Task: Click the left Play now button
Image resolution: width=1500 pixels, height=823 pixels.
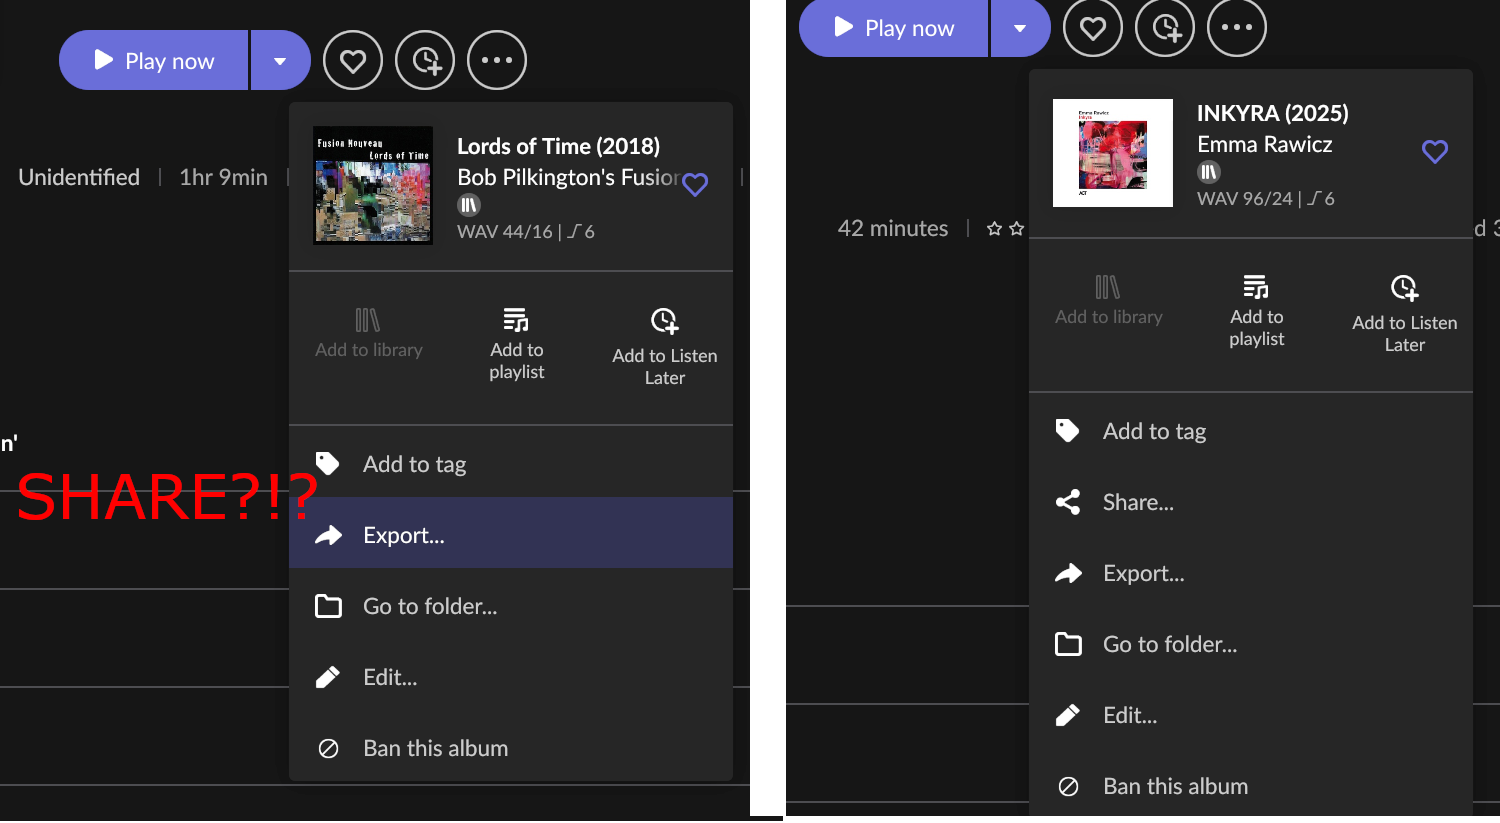Action: click(154, 61)
